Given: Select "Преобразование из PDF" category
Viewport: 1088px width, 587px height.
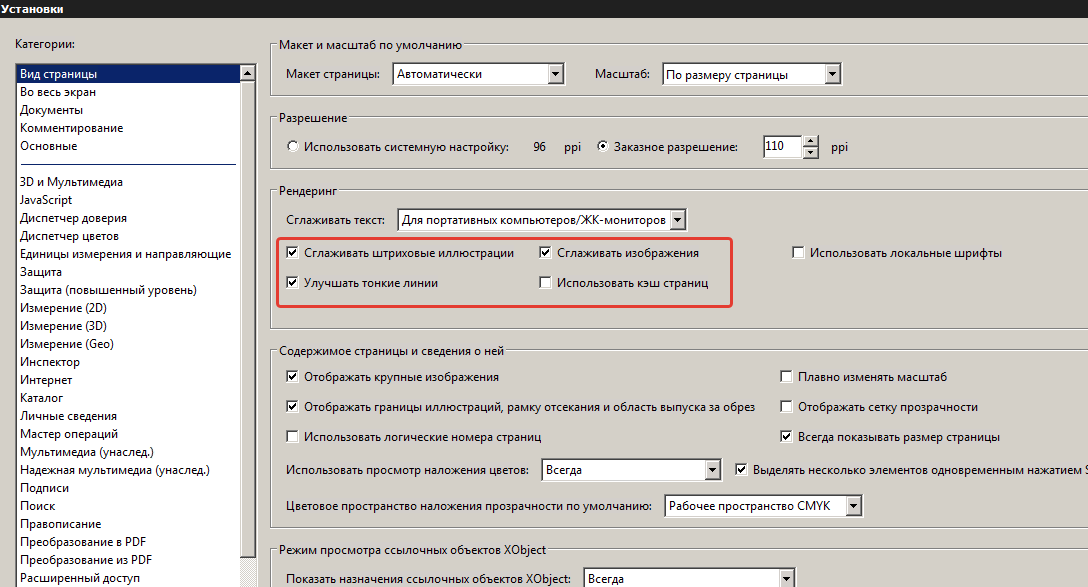Looking at the screenshot, I should (86, 561).
